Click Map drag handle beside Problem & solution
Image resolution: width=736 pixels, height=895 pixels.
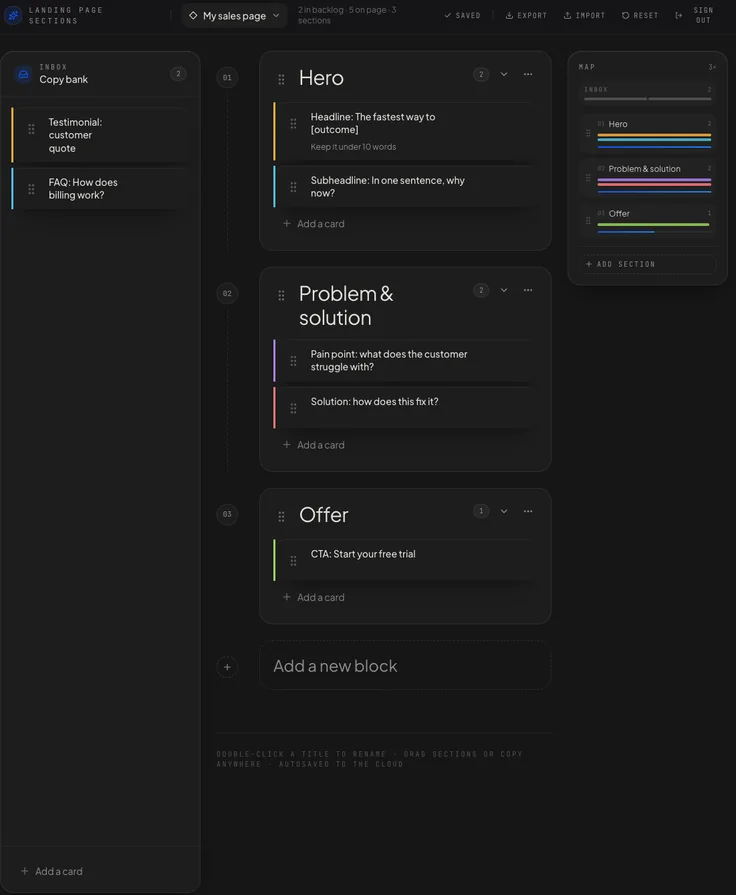coord(588,178)
